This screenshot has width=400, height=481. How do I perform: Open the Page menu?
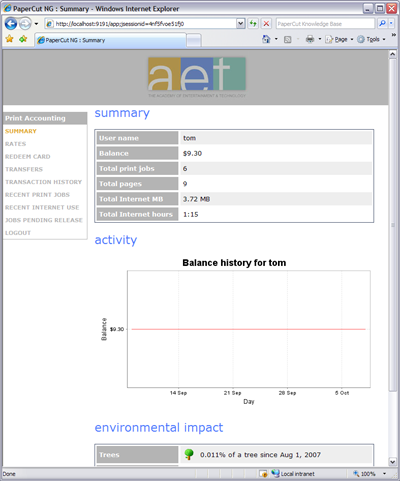coord(339,39)
